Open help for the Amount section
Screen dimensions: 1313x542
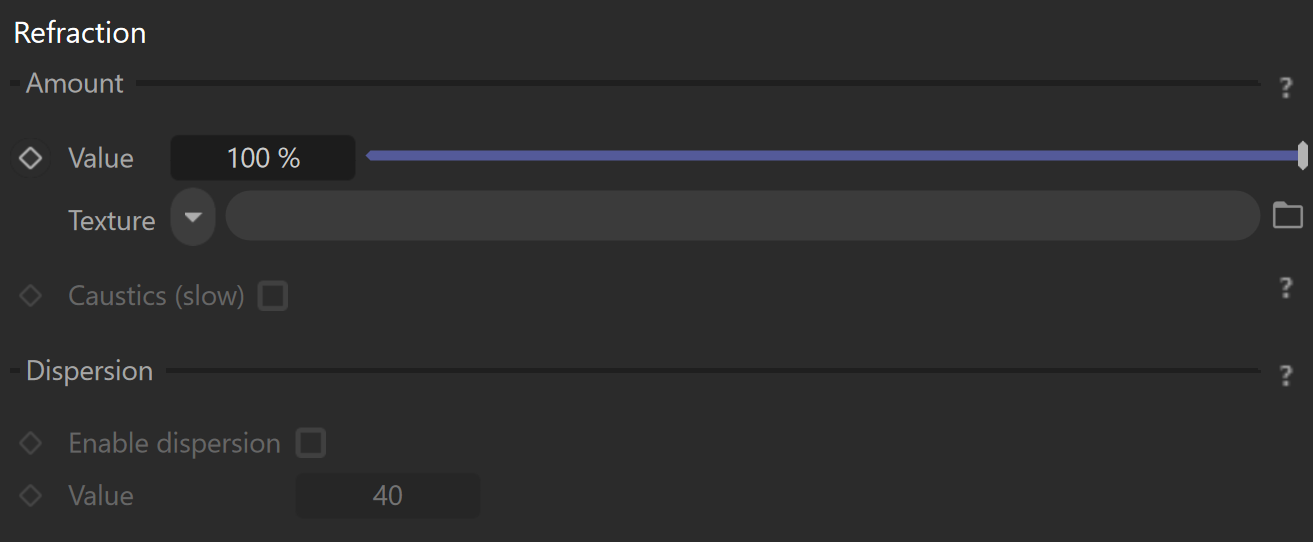coord(1286,88)
